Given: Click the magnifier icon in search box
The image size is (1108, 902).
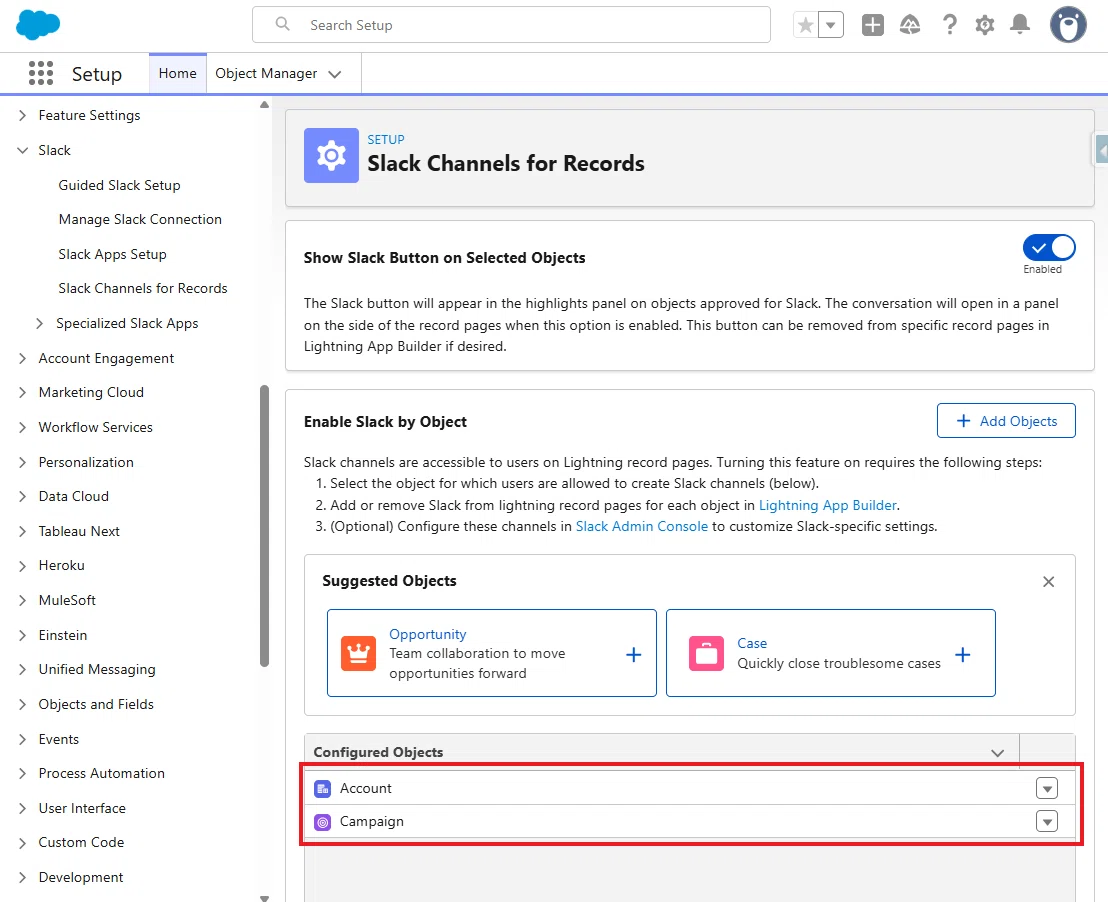Looking at the screenshot, I should point(283,24).
